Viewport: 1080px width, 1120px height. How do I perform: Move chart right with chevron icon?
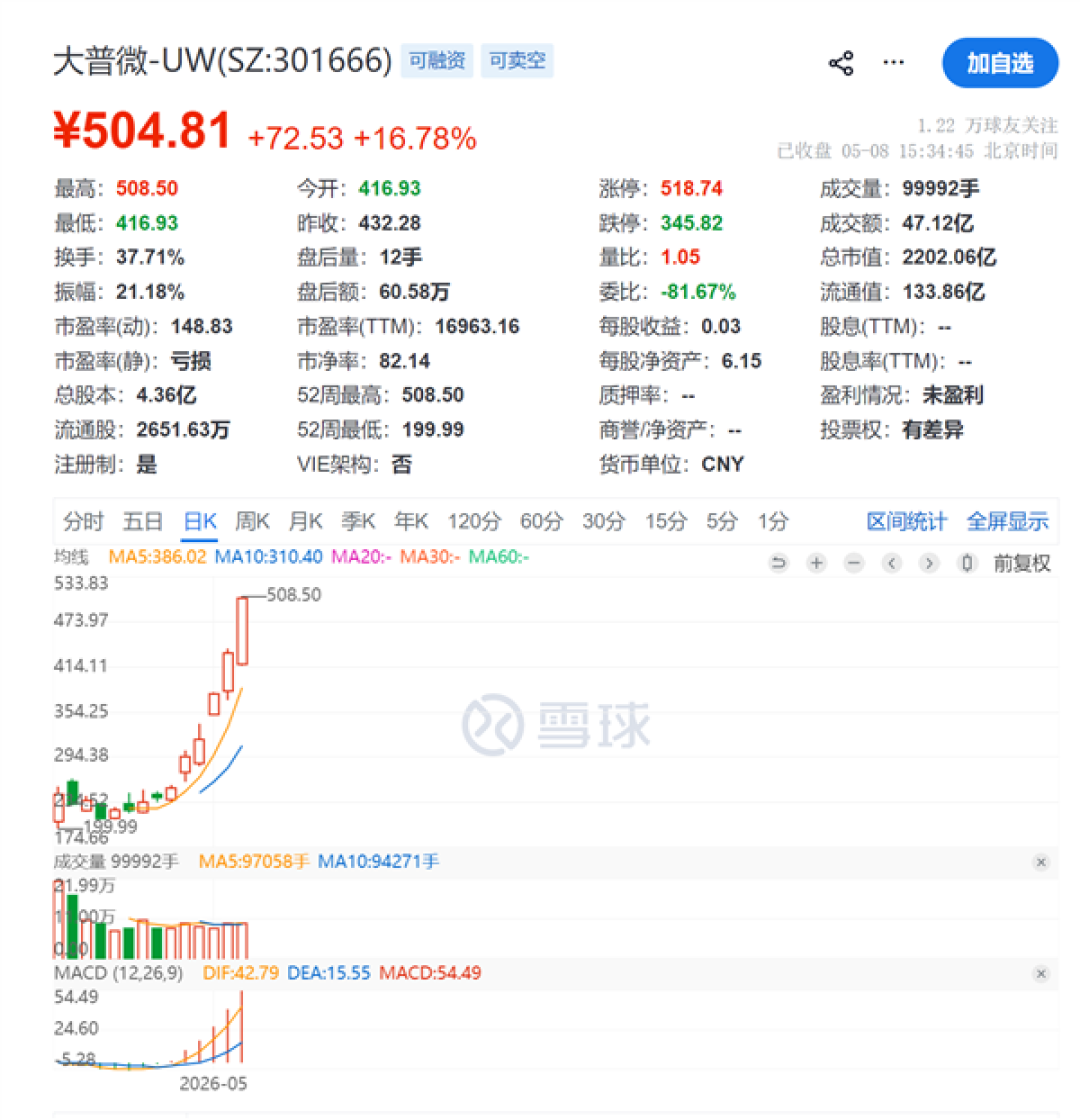(929, 564)
